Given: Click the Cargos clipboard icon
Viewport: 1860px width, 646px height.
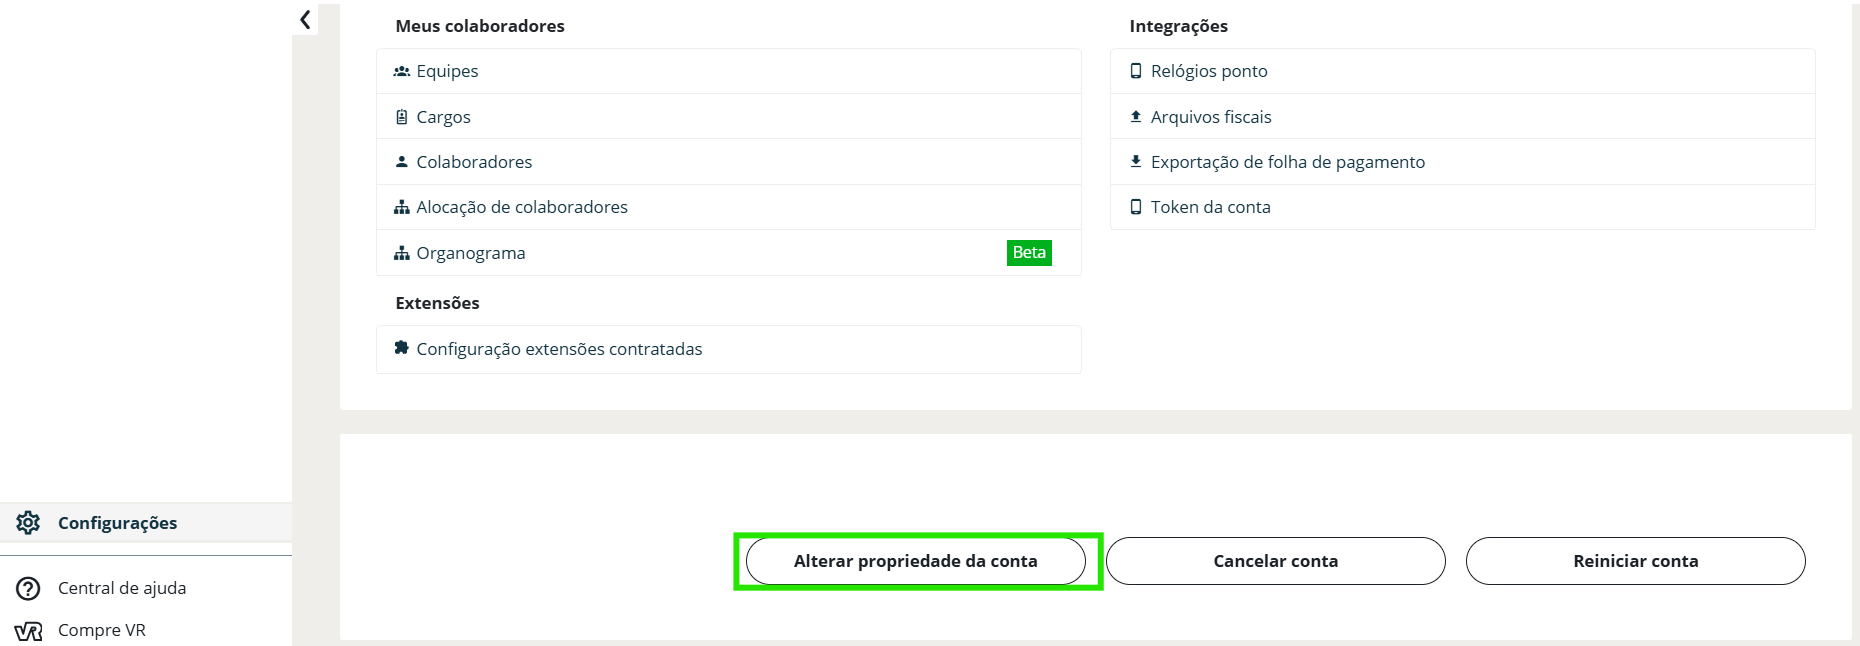Looking at the screenshot, I should [401, 117].
